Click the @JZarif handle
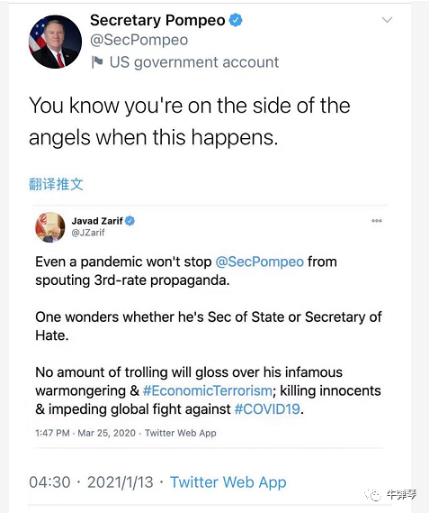 point(88,233)
